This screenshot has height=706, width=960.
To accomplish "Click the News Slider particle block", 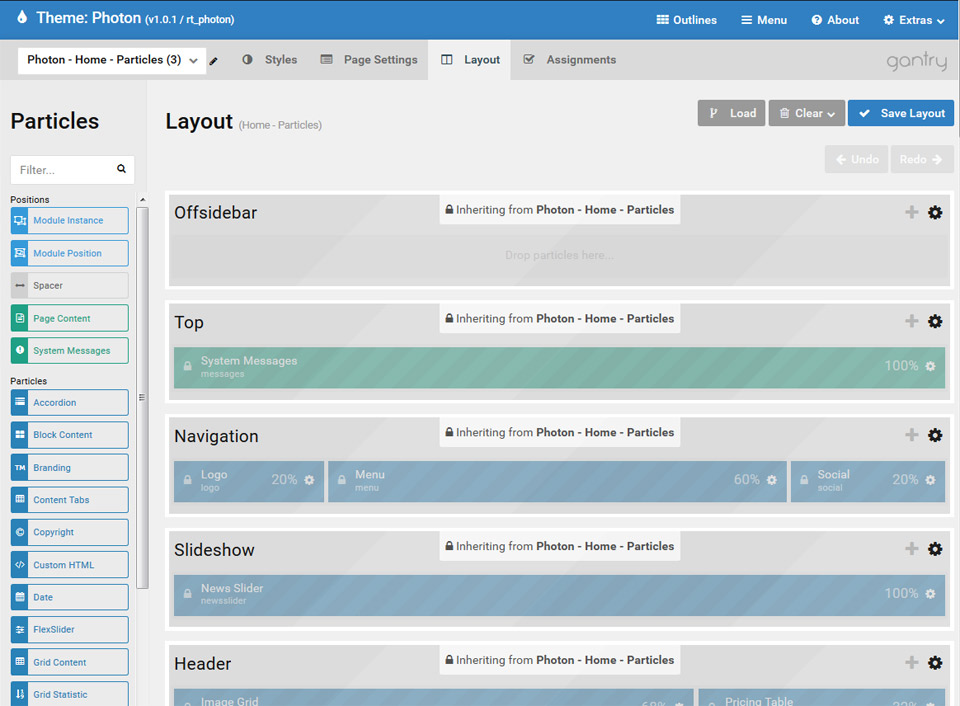I will (x=559, y=595).
